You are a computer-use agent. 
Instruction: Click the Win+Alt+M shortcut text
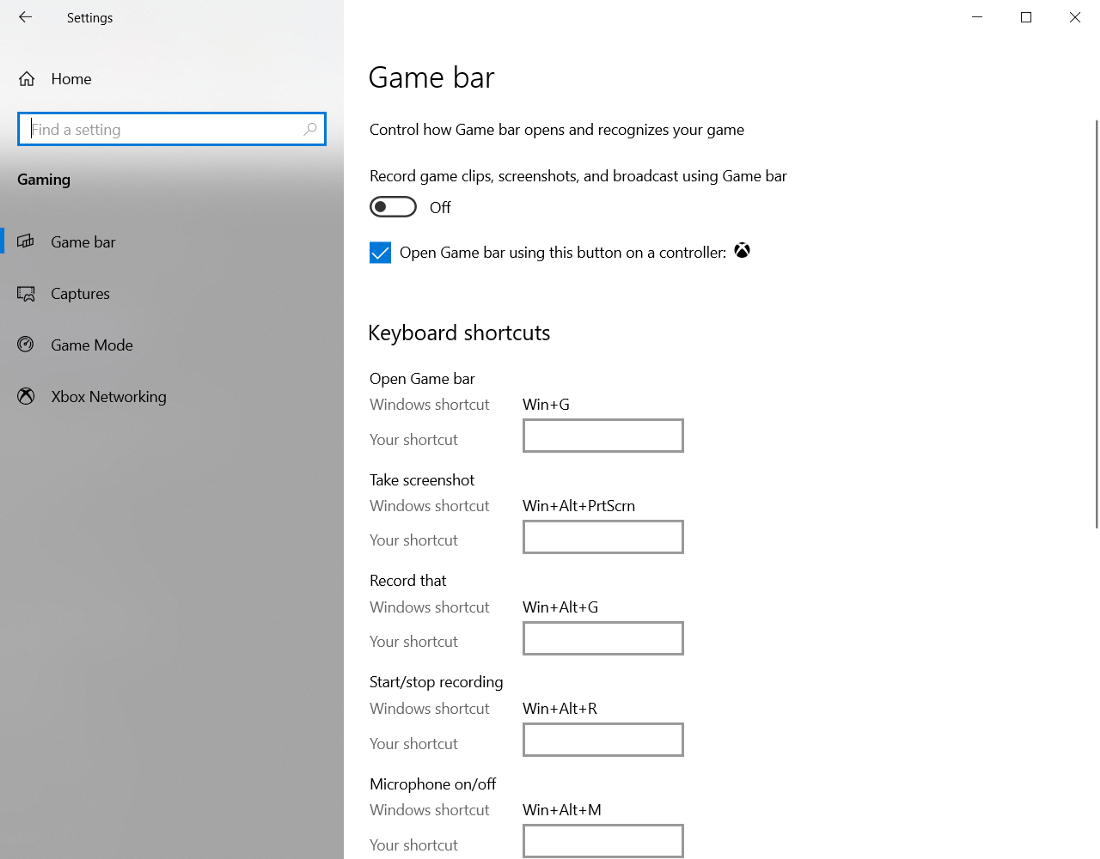(x=562, y=810)
